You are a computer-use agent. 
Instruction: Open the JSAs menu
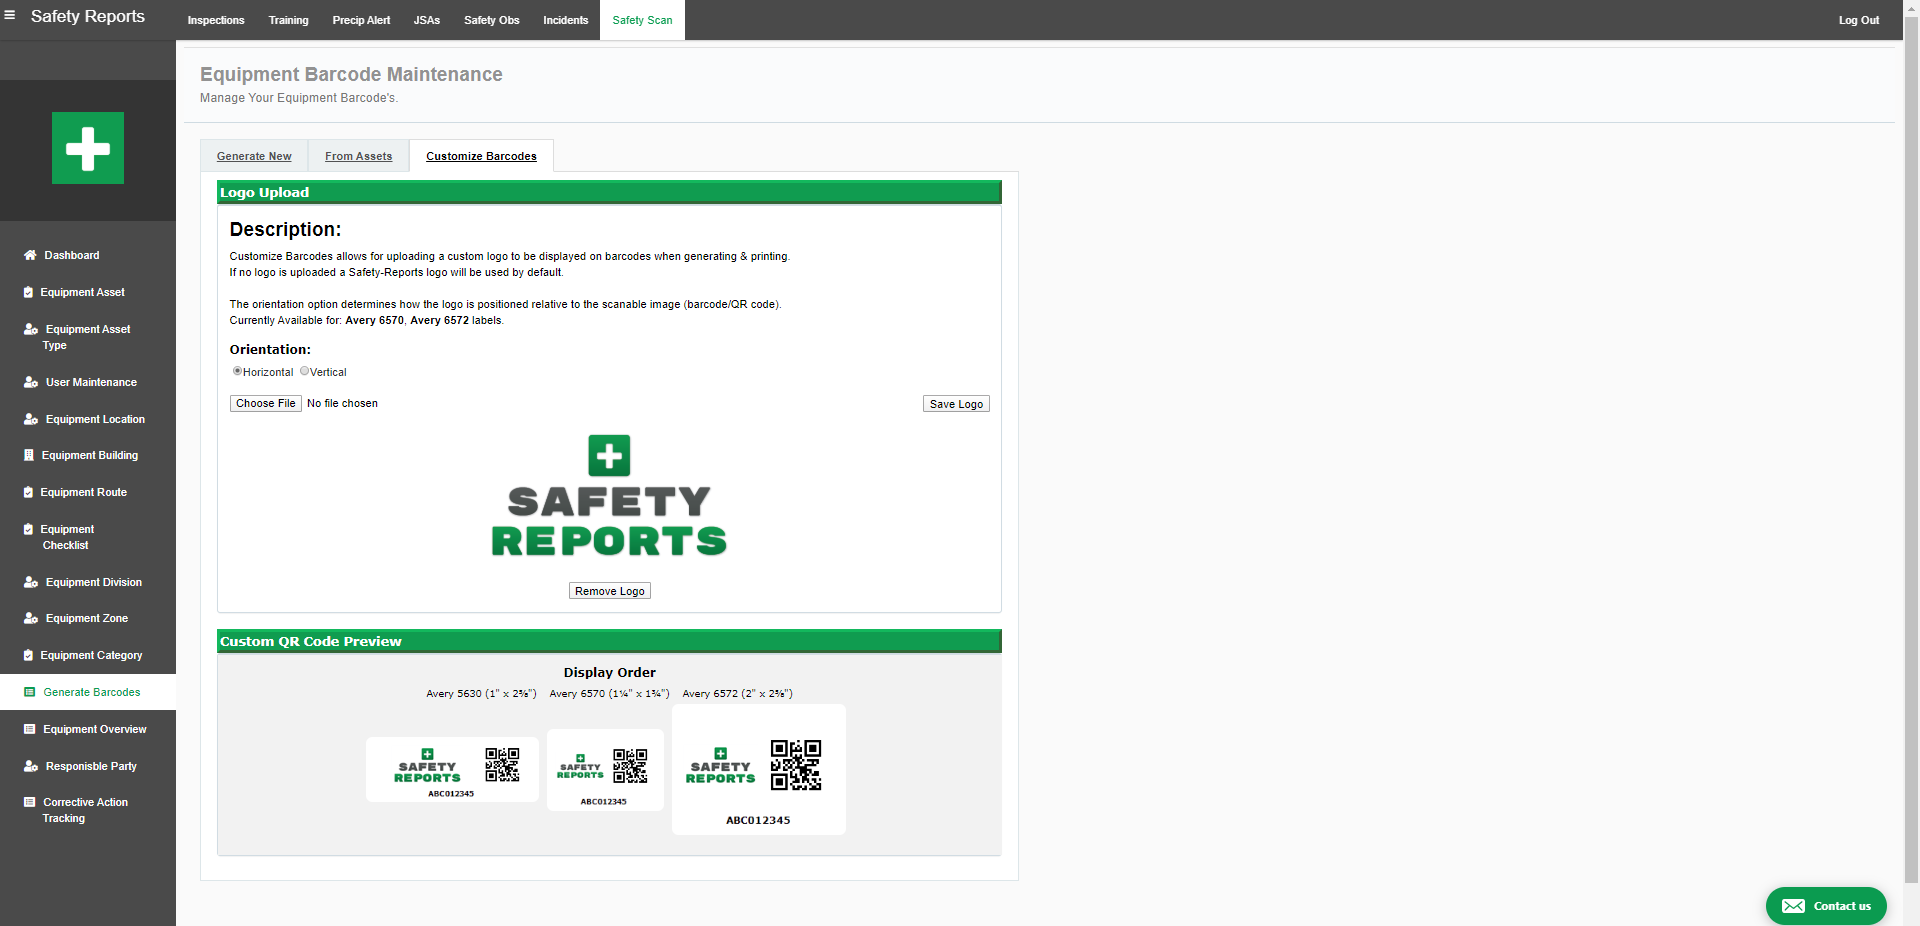tap(427, 20)
